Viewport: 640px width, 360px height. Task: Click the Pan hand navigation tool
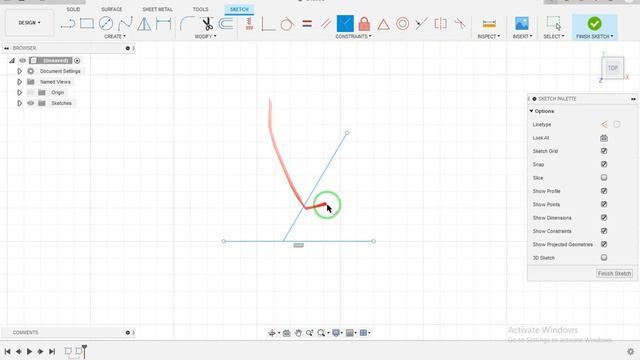point(298,333)
